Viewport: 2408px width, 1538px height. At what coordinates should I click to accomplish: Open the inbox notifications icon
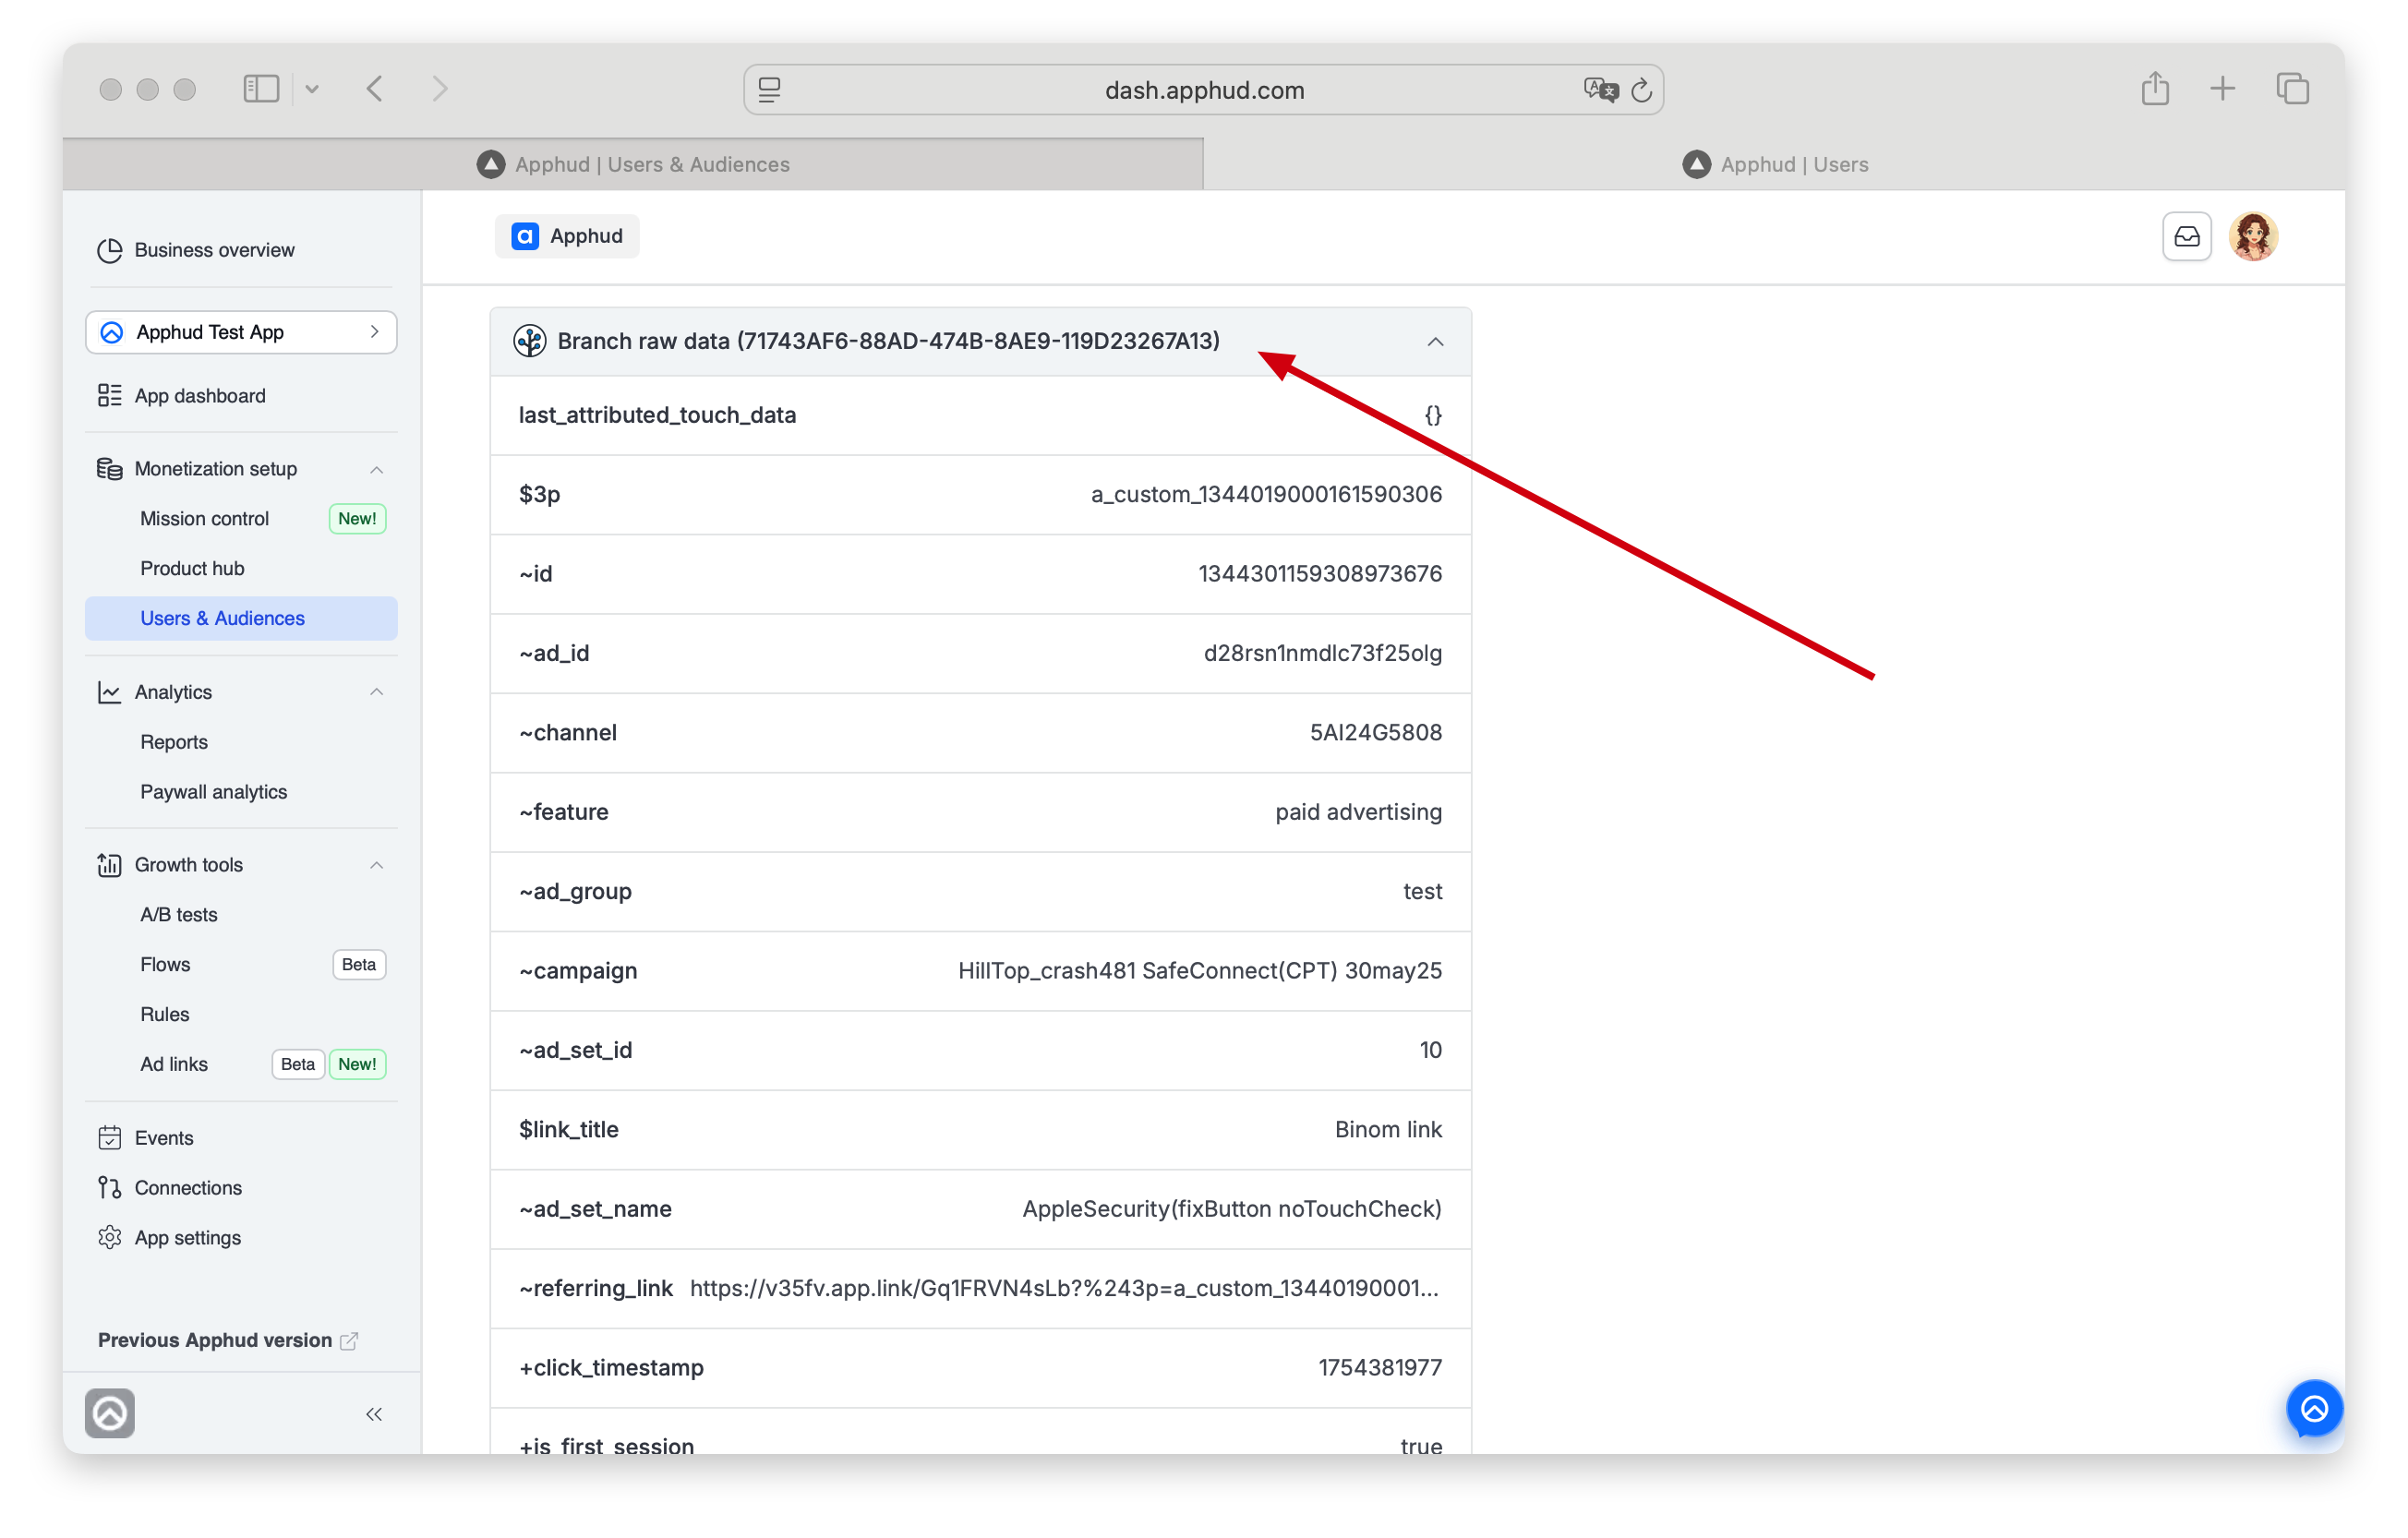coord(2186,237)
